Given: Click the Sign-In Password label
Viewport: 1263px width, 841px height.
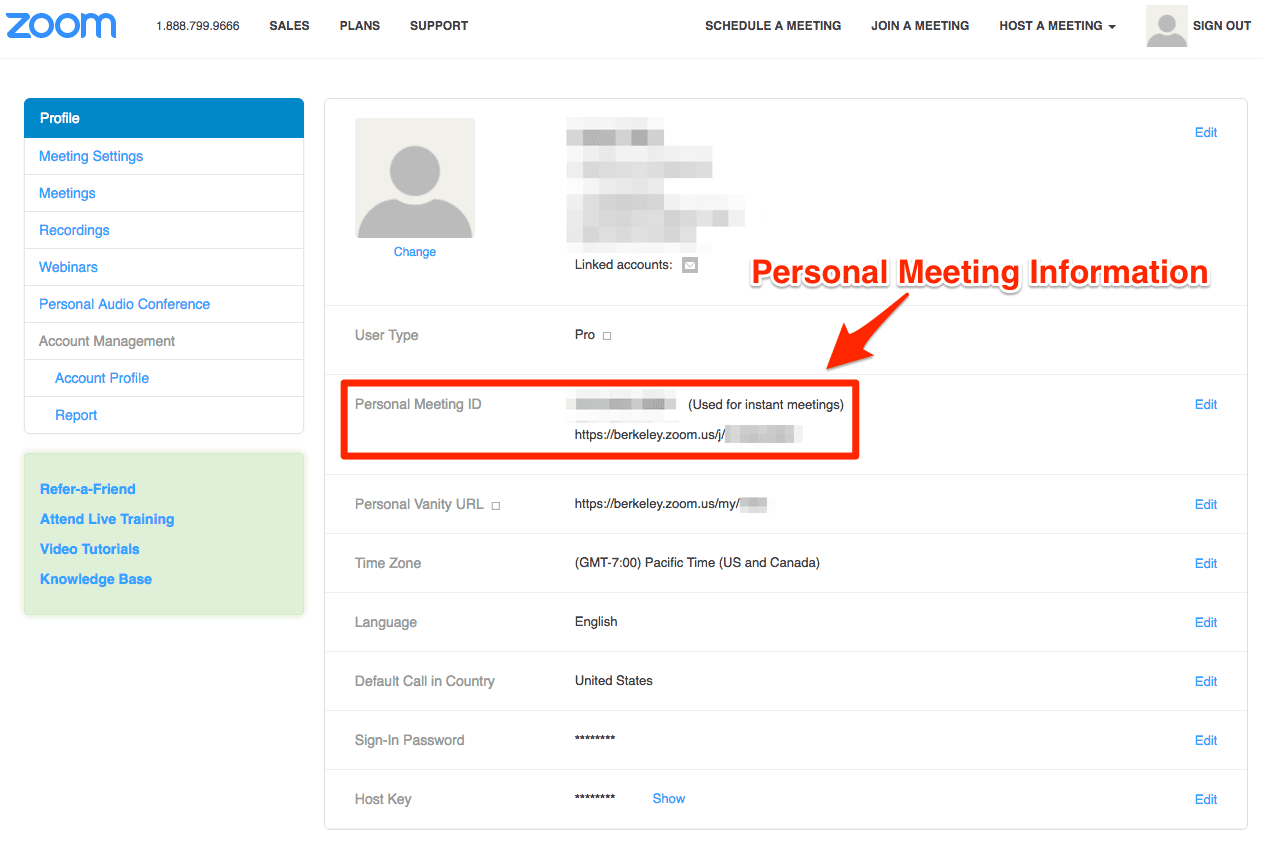Looking at the screenshot, I should (410, 740).
